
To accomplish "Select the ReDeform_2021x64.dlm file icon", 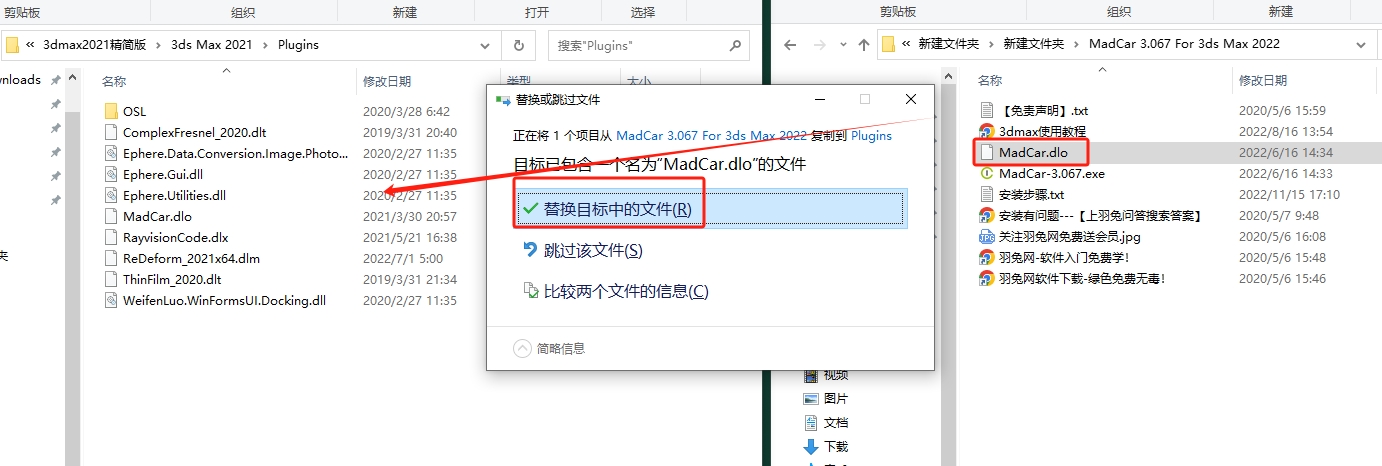I will coord(111,258).
